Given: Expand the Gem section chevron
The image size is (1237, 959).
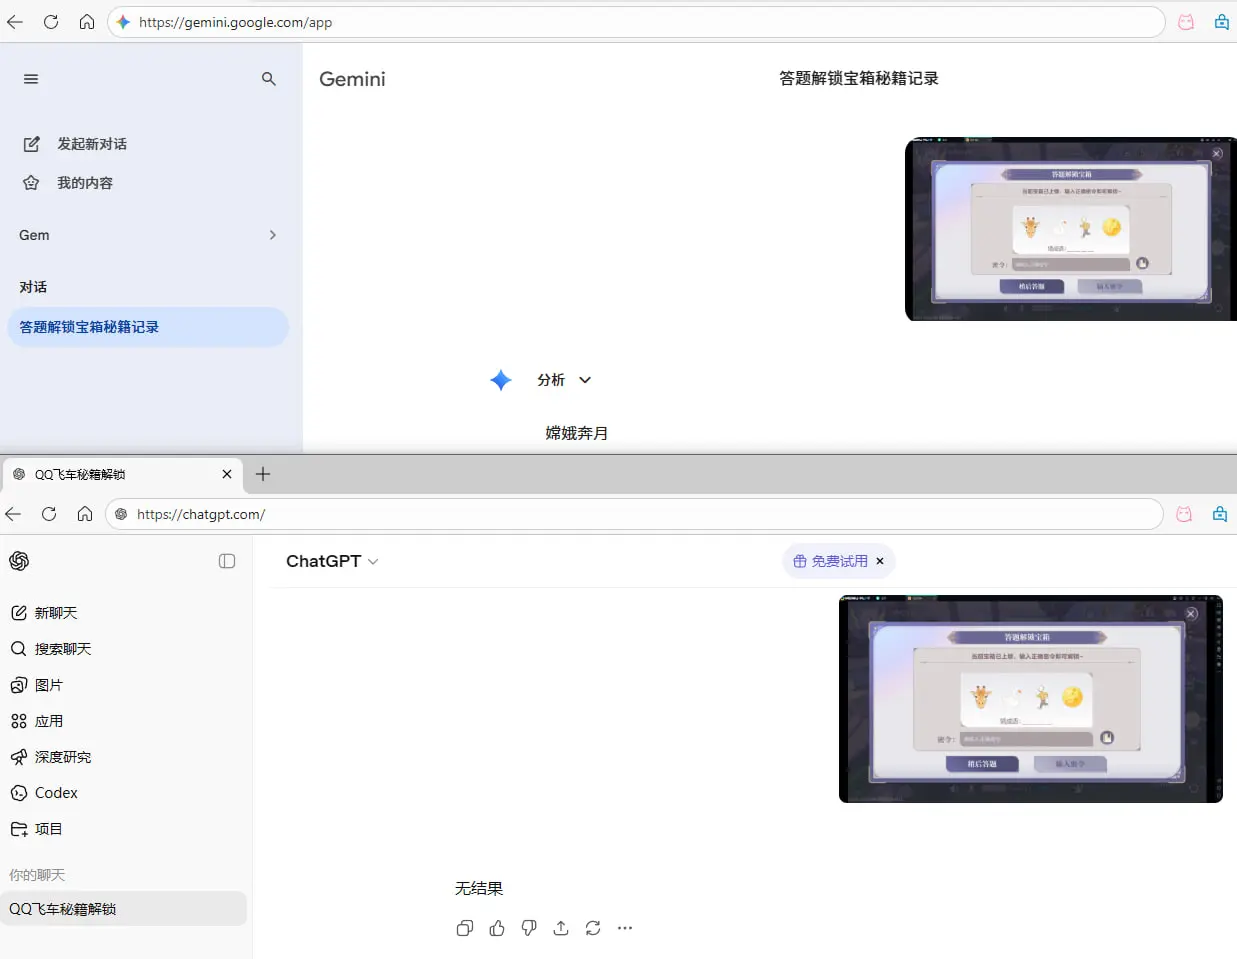Looking at the screenshot, I should coord(272,235).
